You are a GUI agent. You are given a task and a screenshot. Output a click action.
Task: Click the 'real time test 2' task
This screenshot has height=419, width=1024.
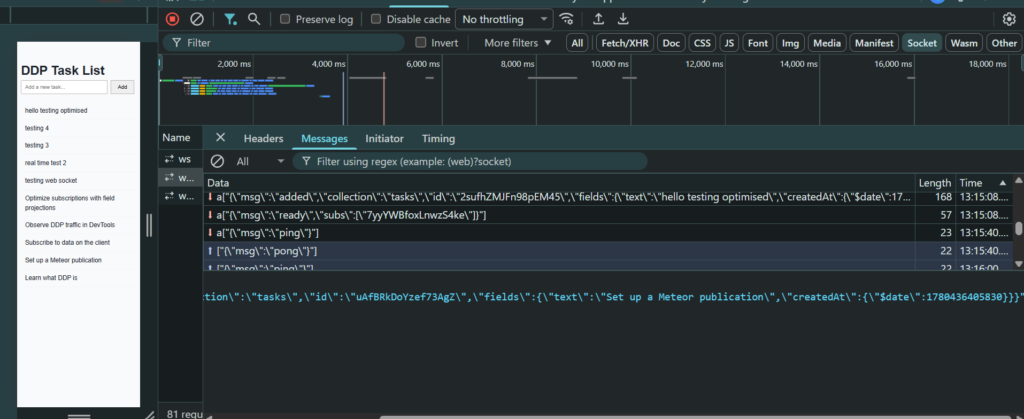click(46, 163)
